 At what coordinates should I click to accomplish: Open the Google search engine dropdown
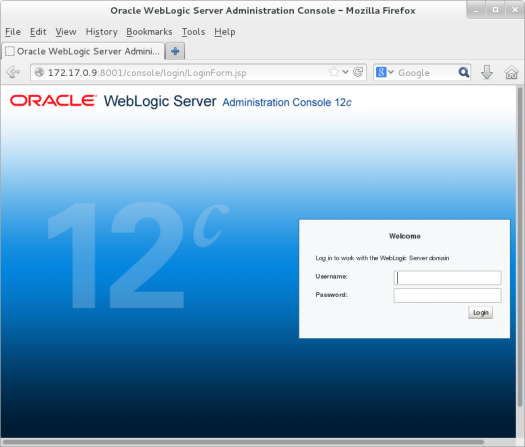384,72
